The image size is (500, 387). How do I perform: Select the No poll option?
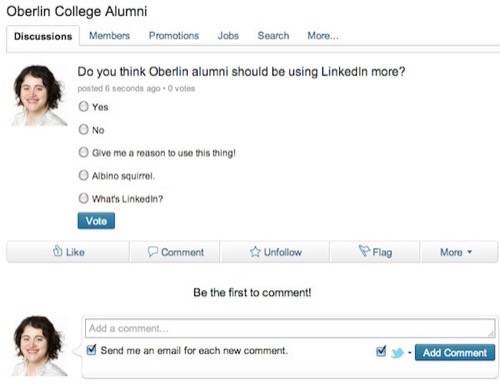coord(83,129)
